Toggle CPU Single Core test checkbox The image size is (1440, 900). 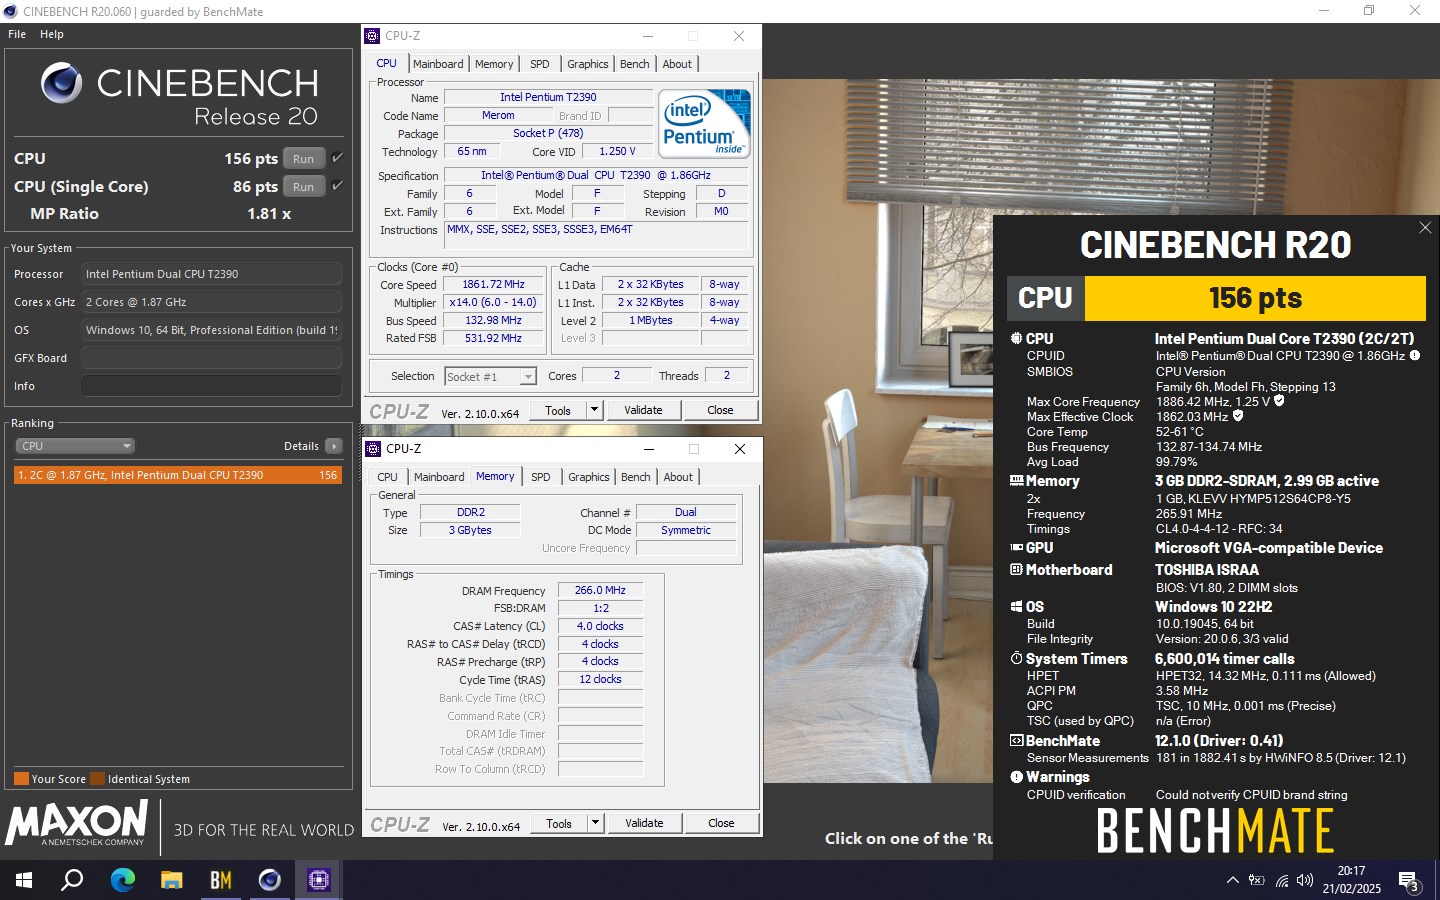(x=337, y=186)
